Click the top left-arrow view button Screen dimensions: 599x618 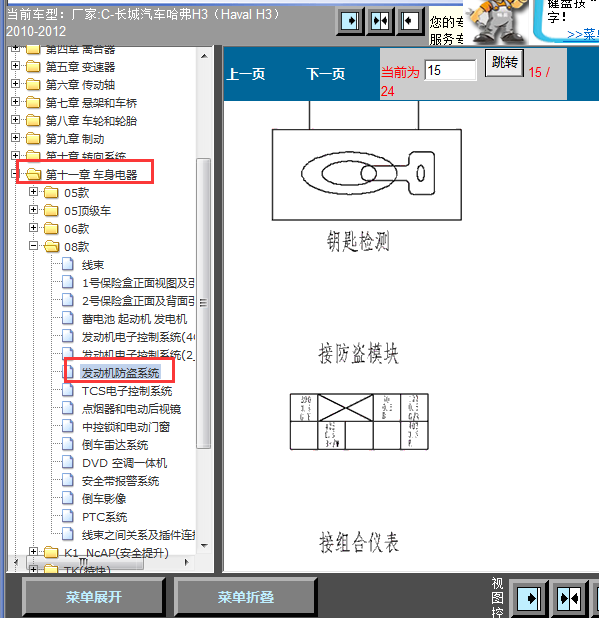tap(410, 21)
